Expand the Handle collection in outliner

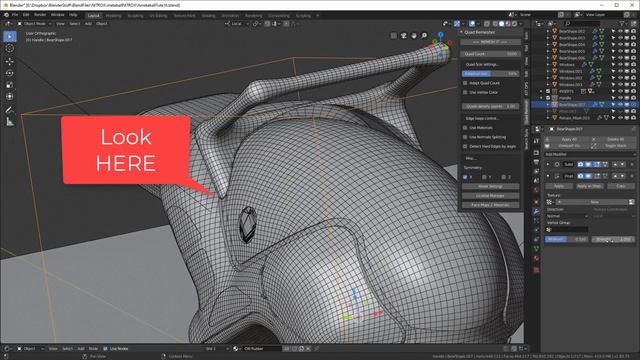[542, 98]
